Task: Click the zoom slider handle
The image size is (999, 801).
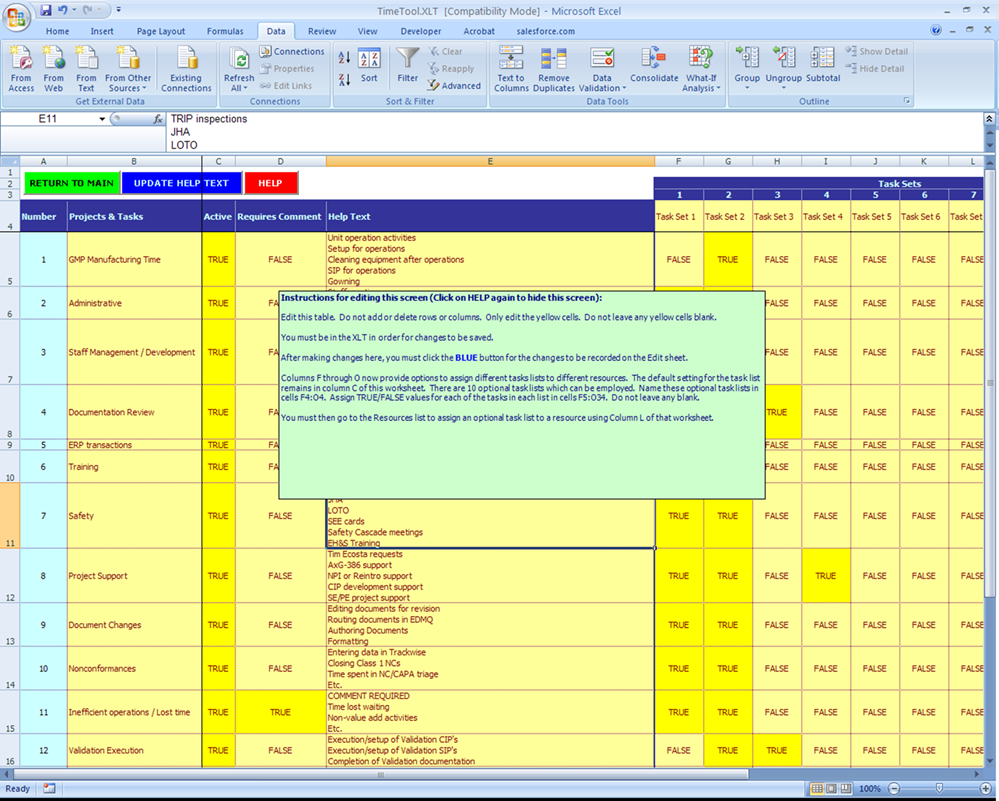Action: tap(938, 789)
